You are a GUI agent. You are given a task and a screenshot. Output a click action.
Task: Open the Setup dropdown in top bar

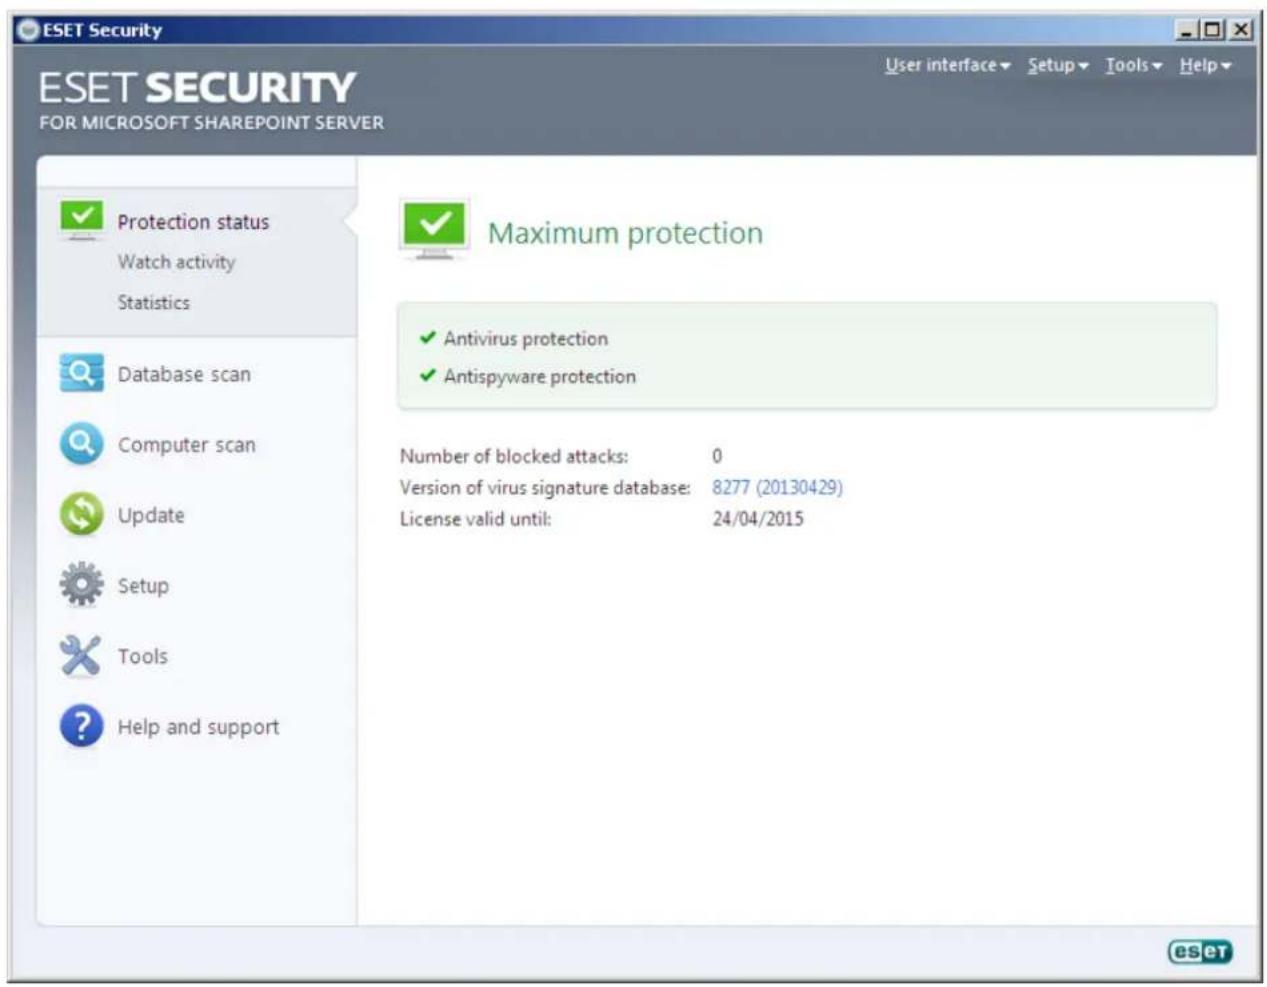point(1058,65)
